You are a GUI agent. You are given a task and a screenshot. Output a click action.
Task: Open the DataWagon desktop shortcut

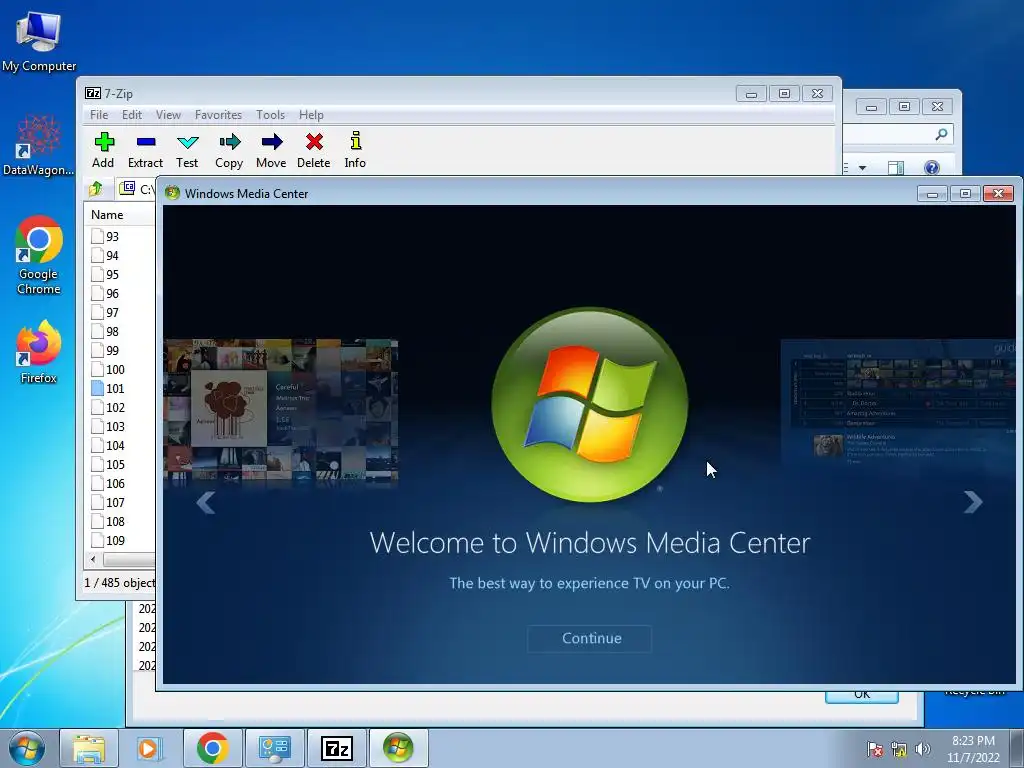click(38, 145)
